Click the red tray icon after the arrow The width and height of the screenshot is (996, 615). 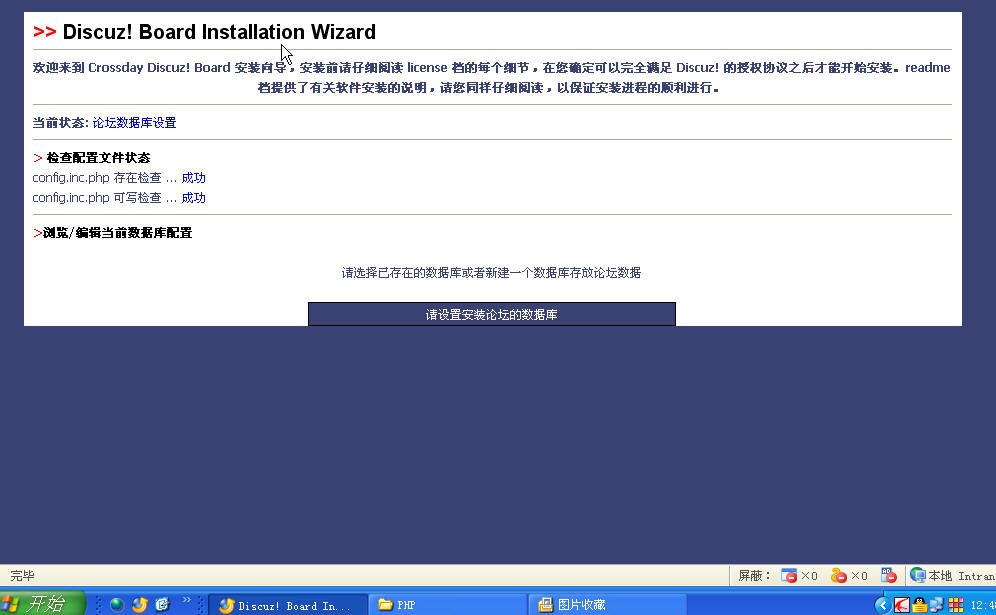[901, 605]
